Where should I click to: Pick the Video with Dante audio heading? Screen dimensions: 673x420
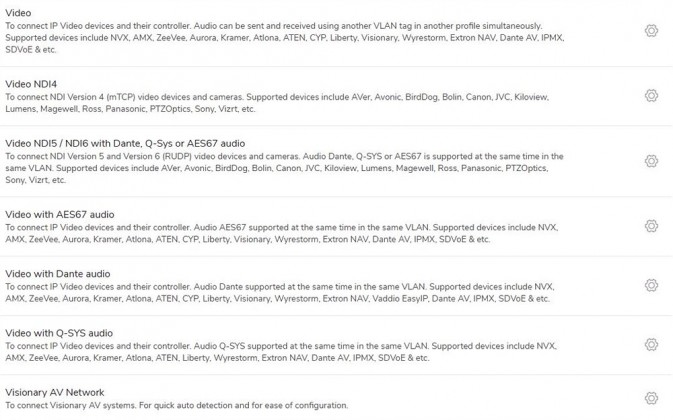click(58, 274)
